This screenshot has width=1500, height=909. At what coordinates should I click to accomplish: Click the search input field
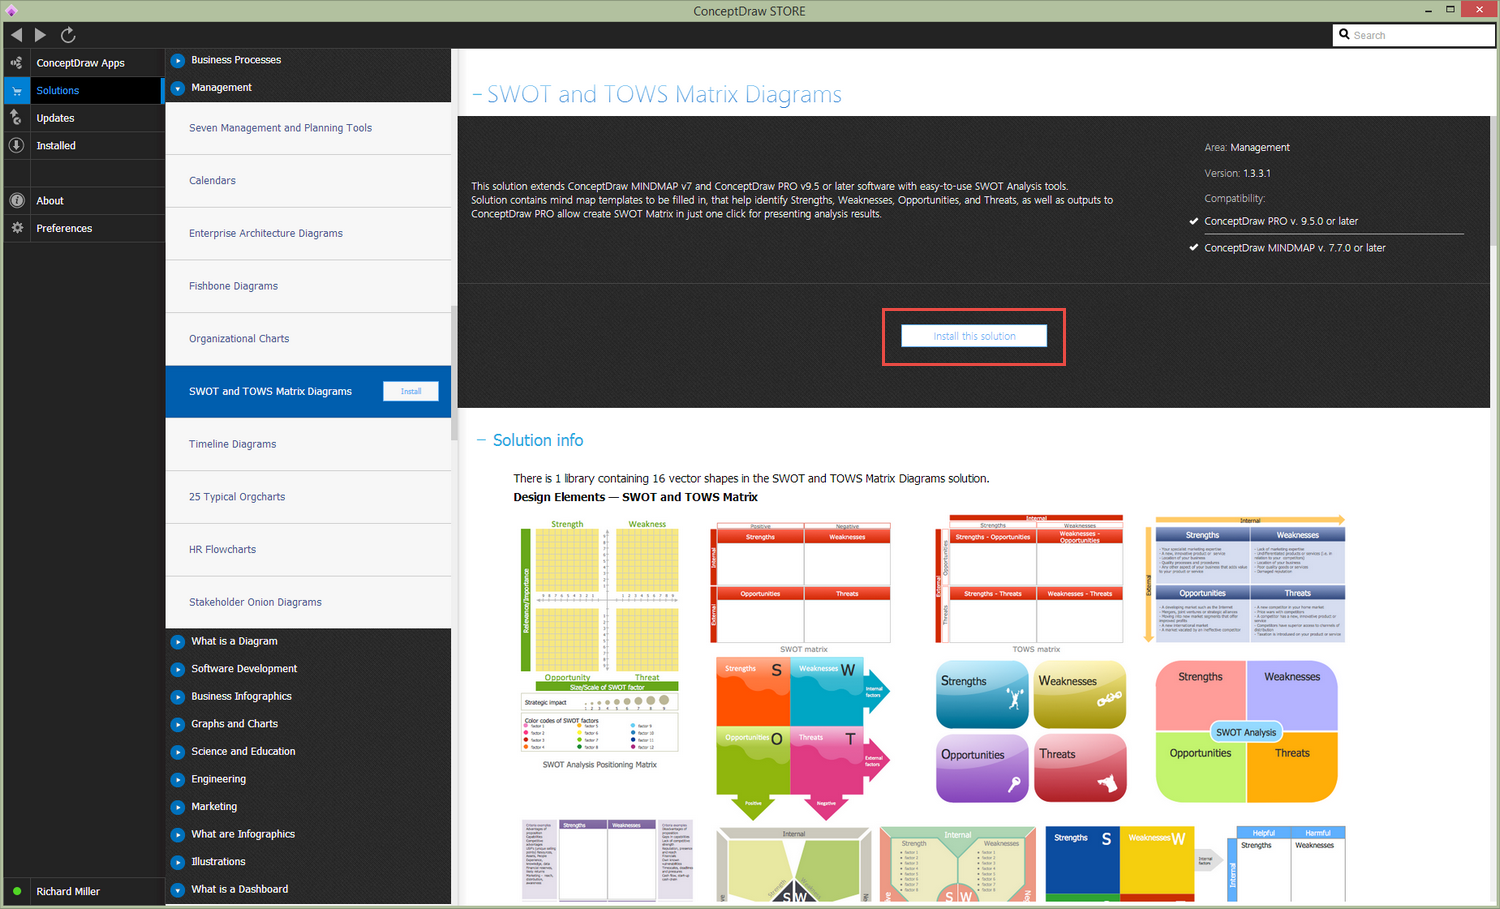1414,35
